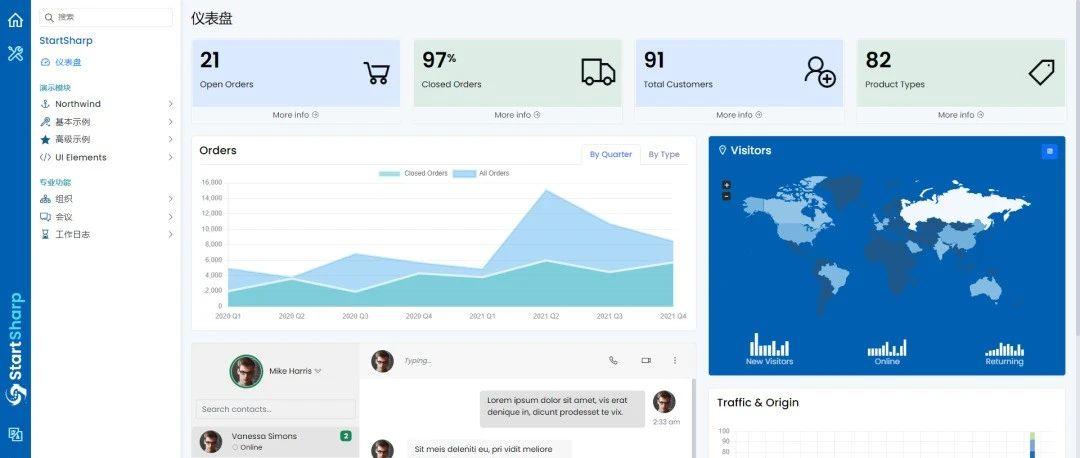Screen dimensions: 1080x458
Task: Zoom in on the Visitors map
Action: (726, 185)
